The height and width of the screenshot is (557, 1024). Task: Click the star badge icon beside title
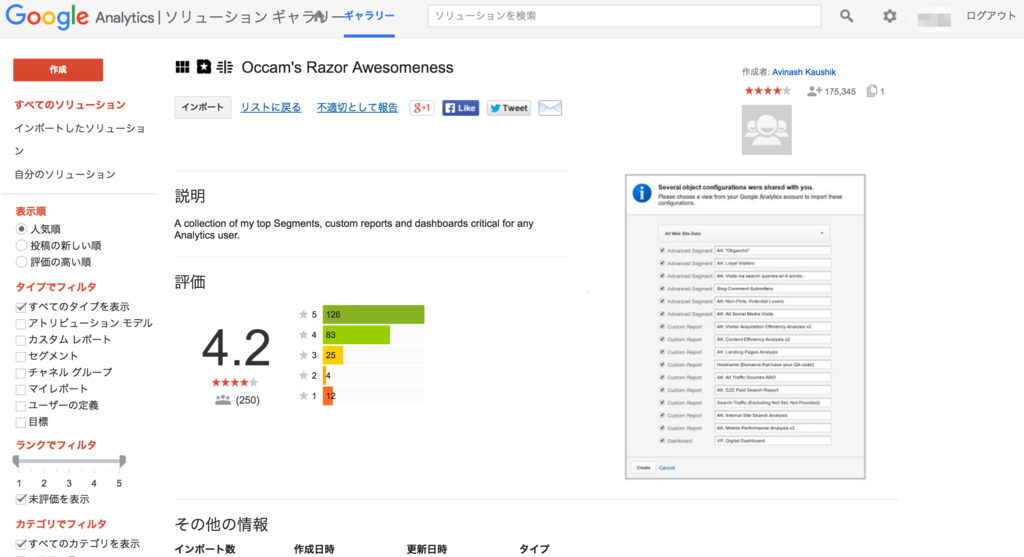pyautogui.click(x=204, y=67)
